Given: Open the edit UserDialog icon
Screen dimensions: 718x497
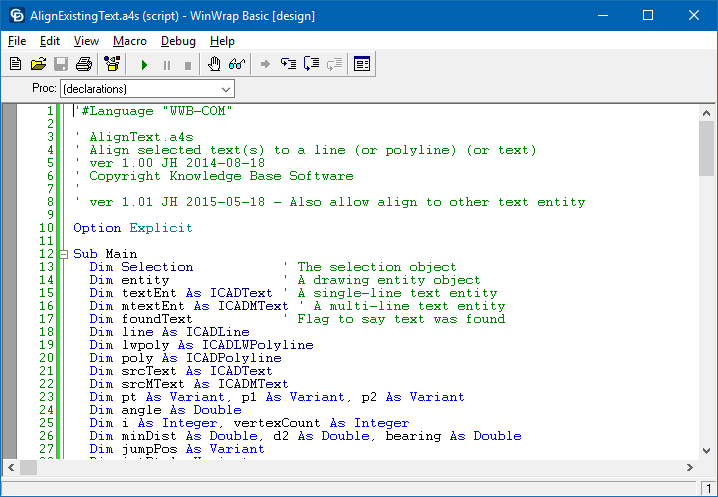Looking at the screenshot, I should click(x=362, y=64).
